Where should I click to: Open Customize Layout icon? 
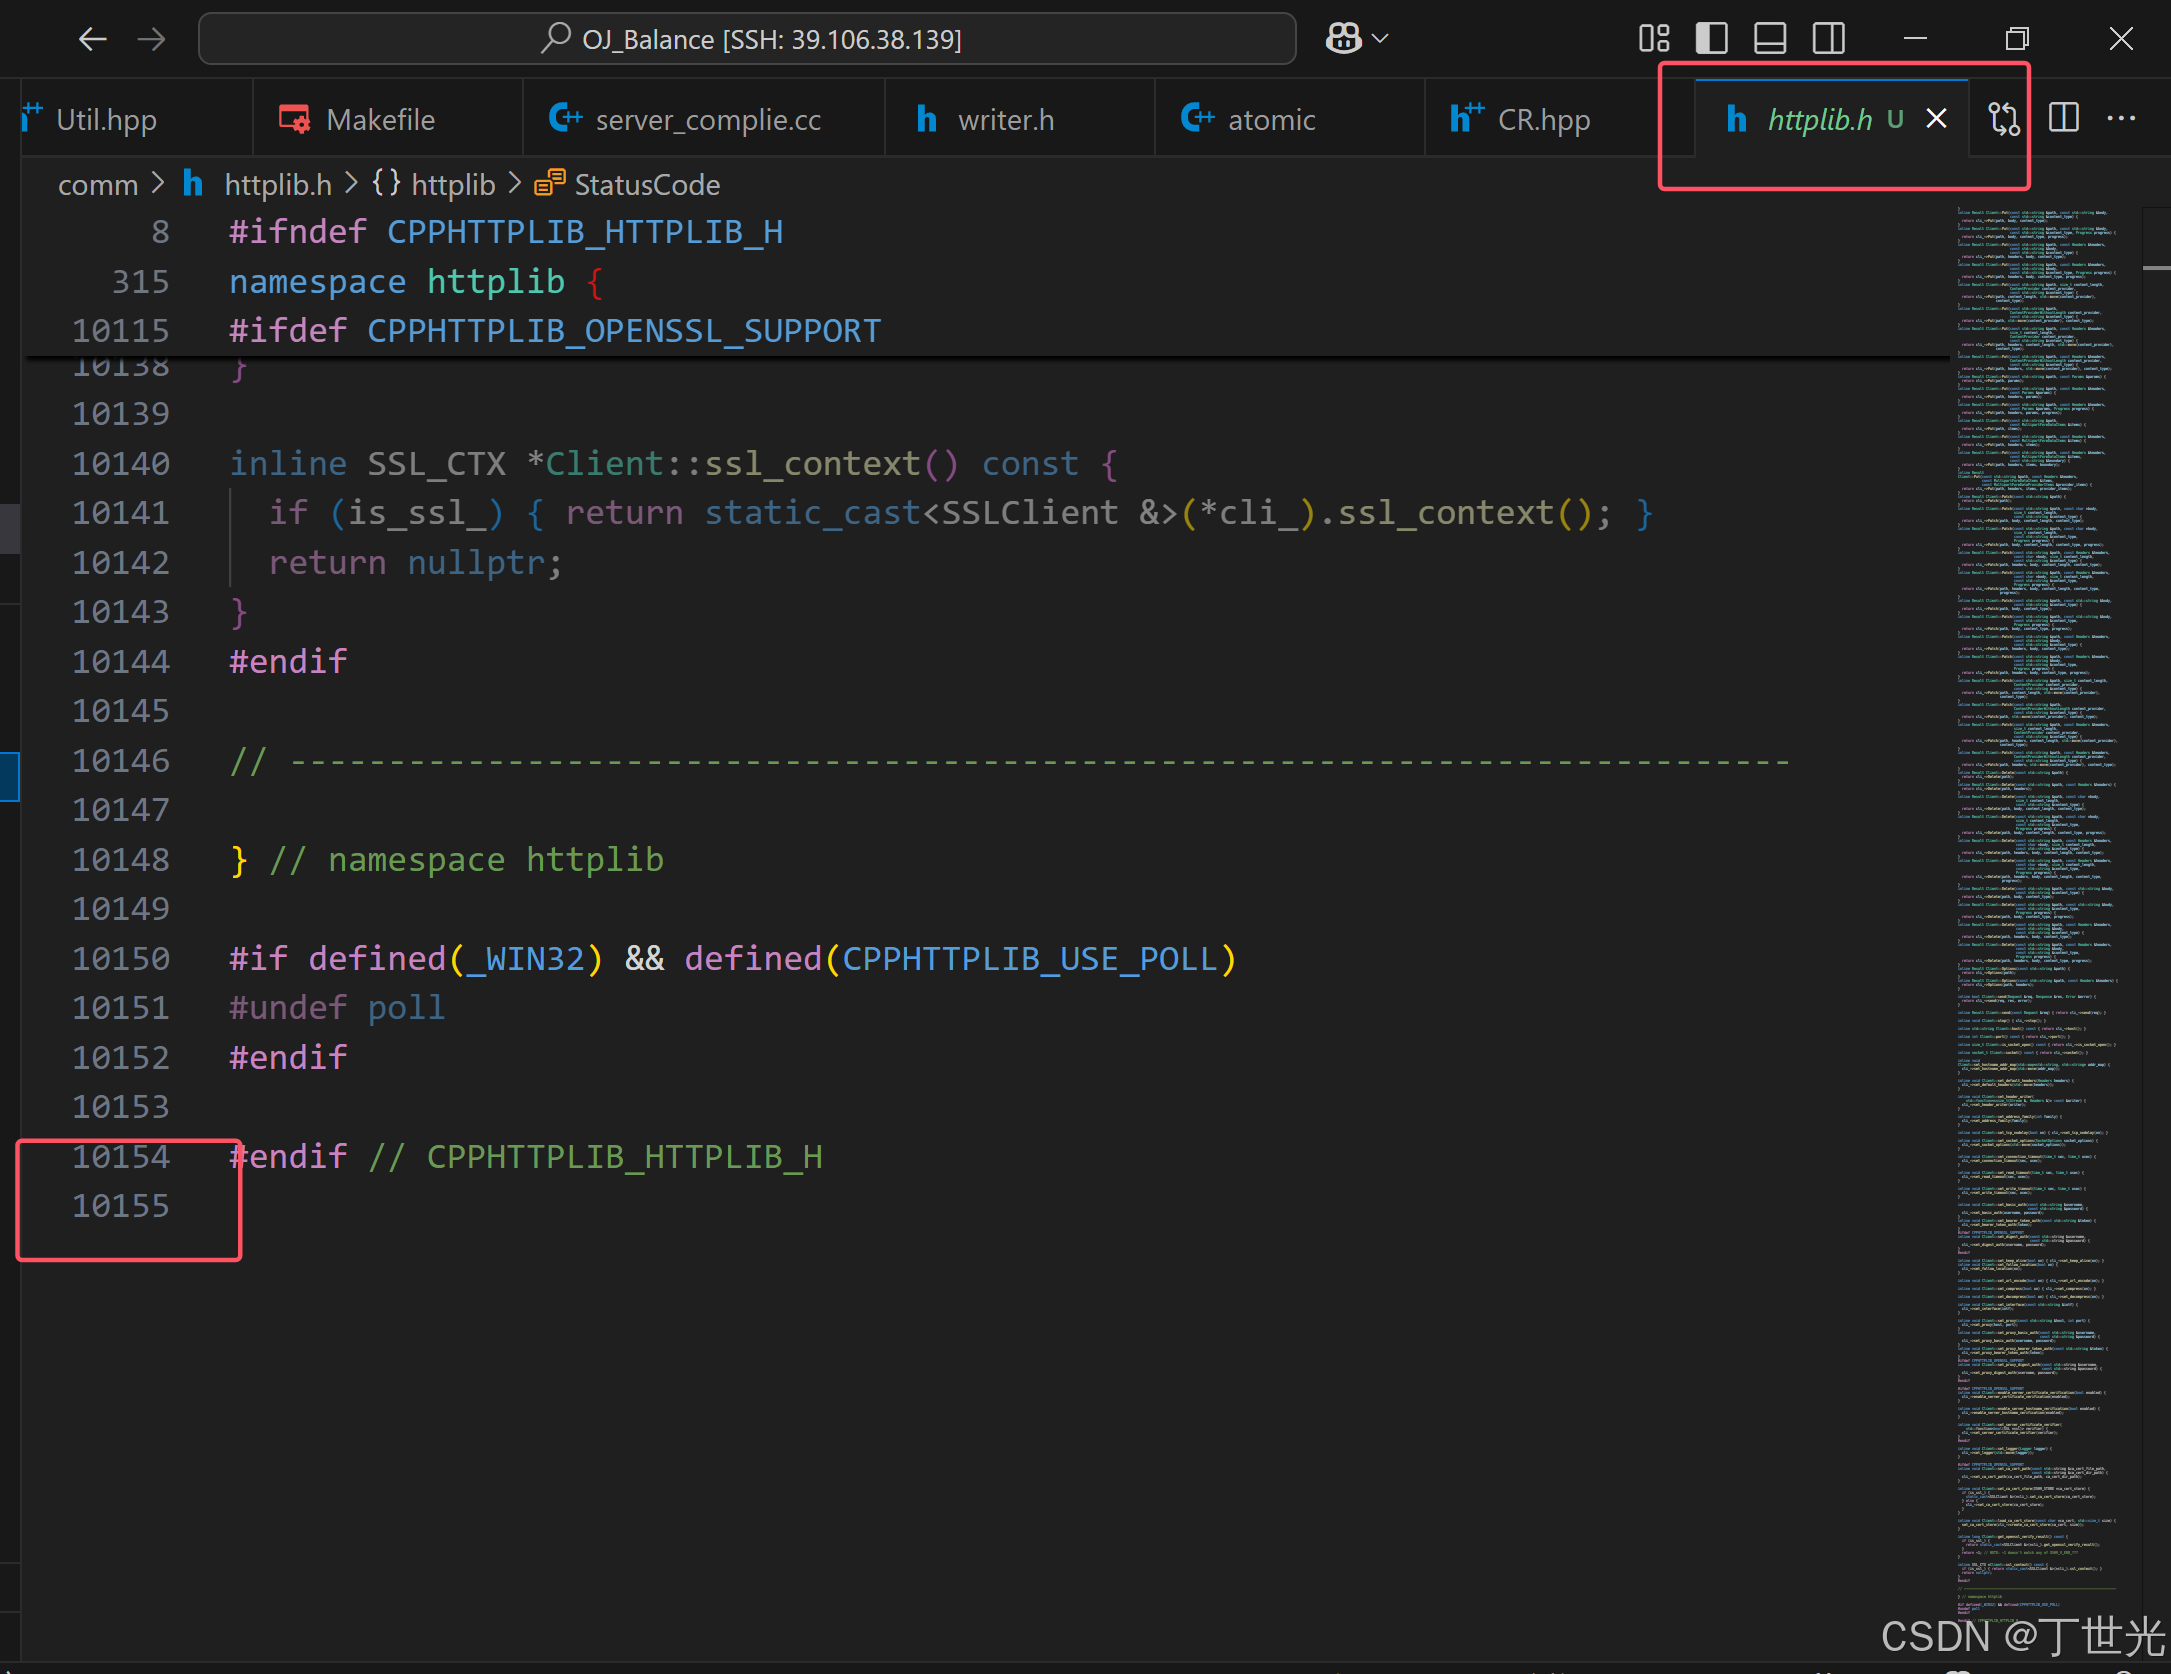(1654, 39)
